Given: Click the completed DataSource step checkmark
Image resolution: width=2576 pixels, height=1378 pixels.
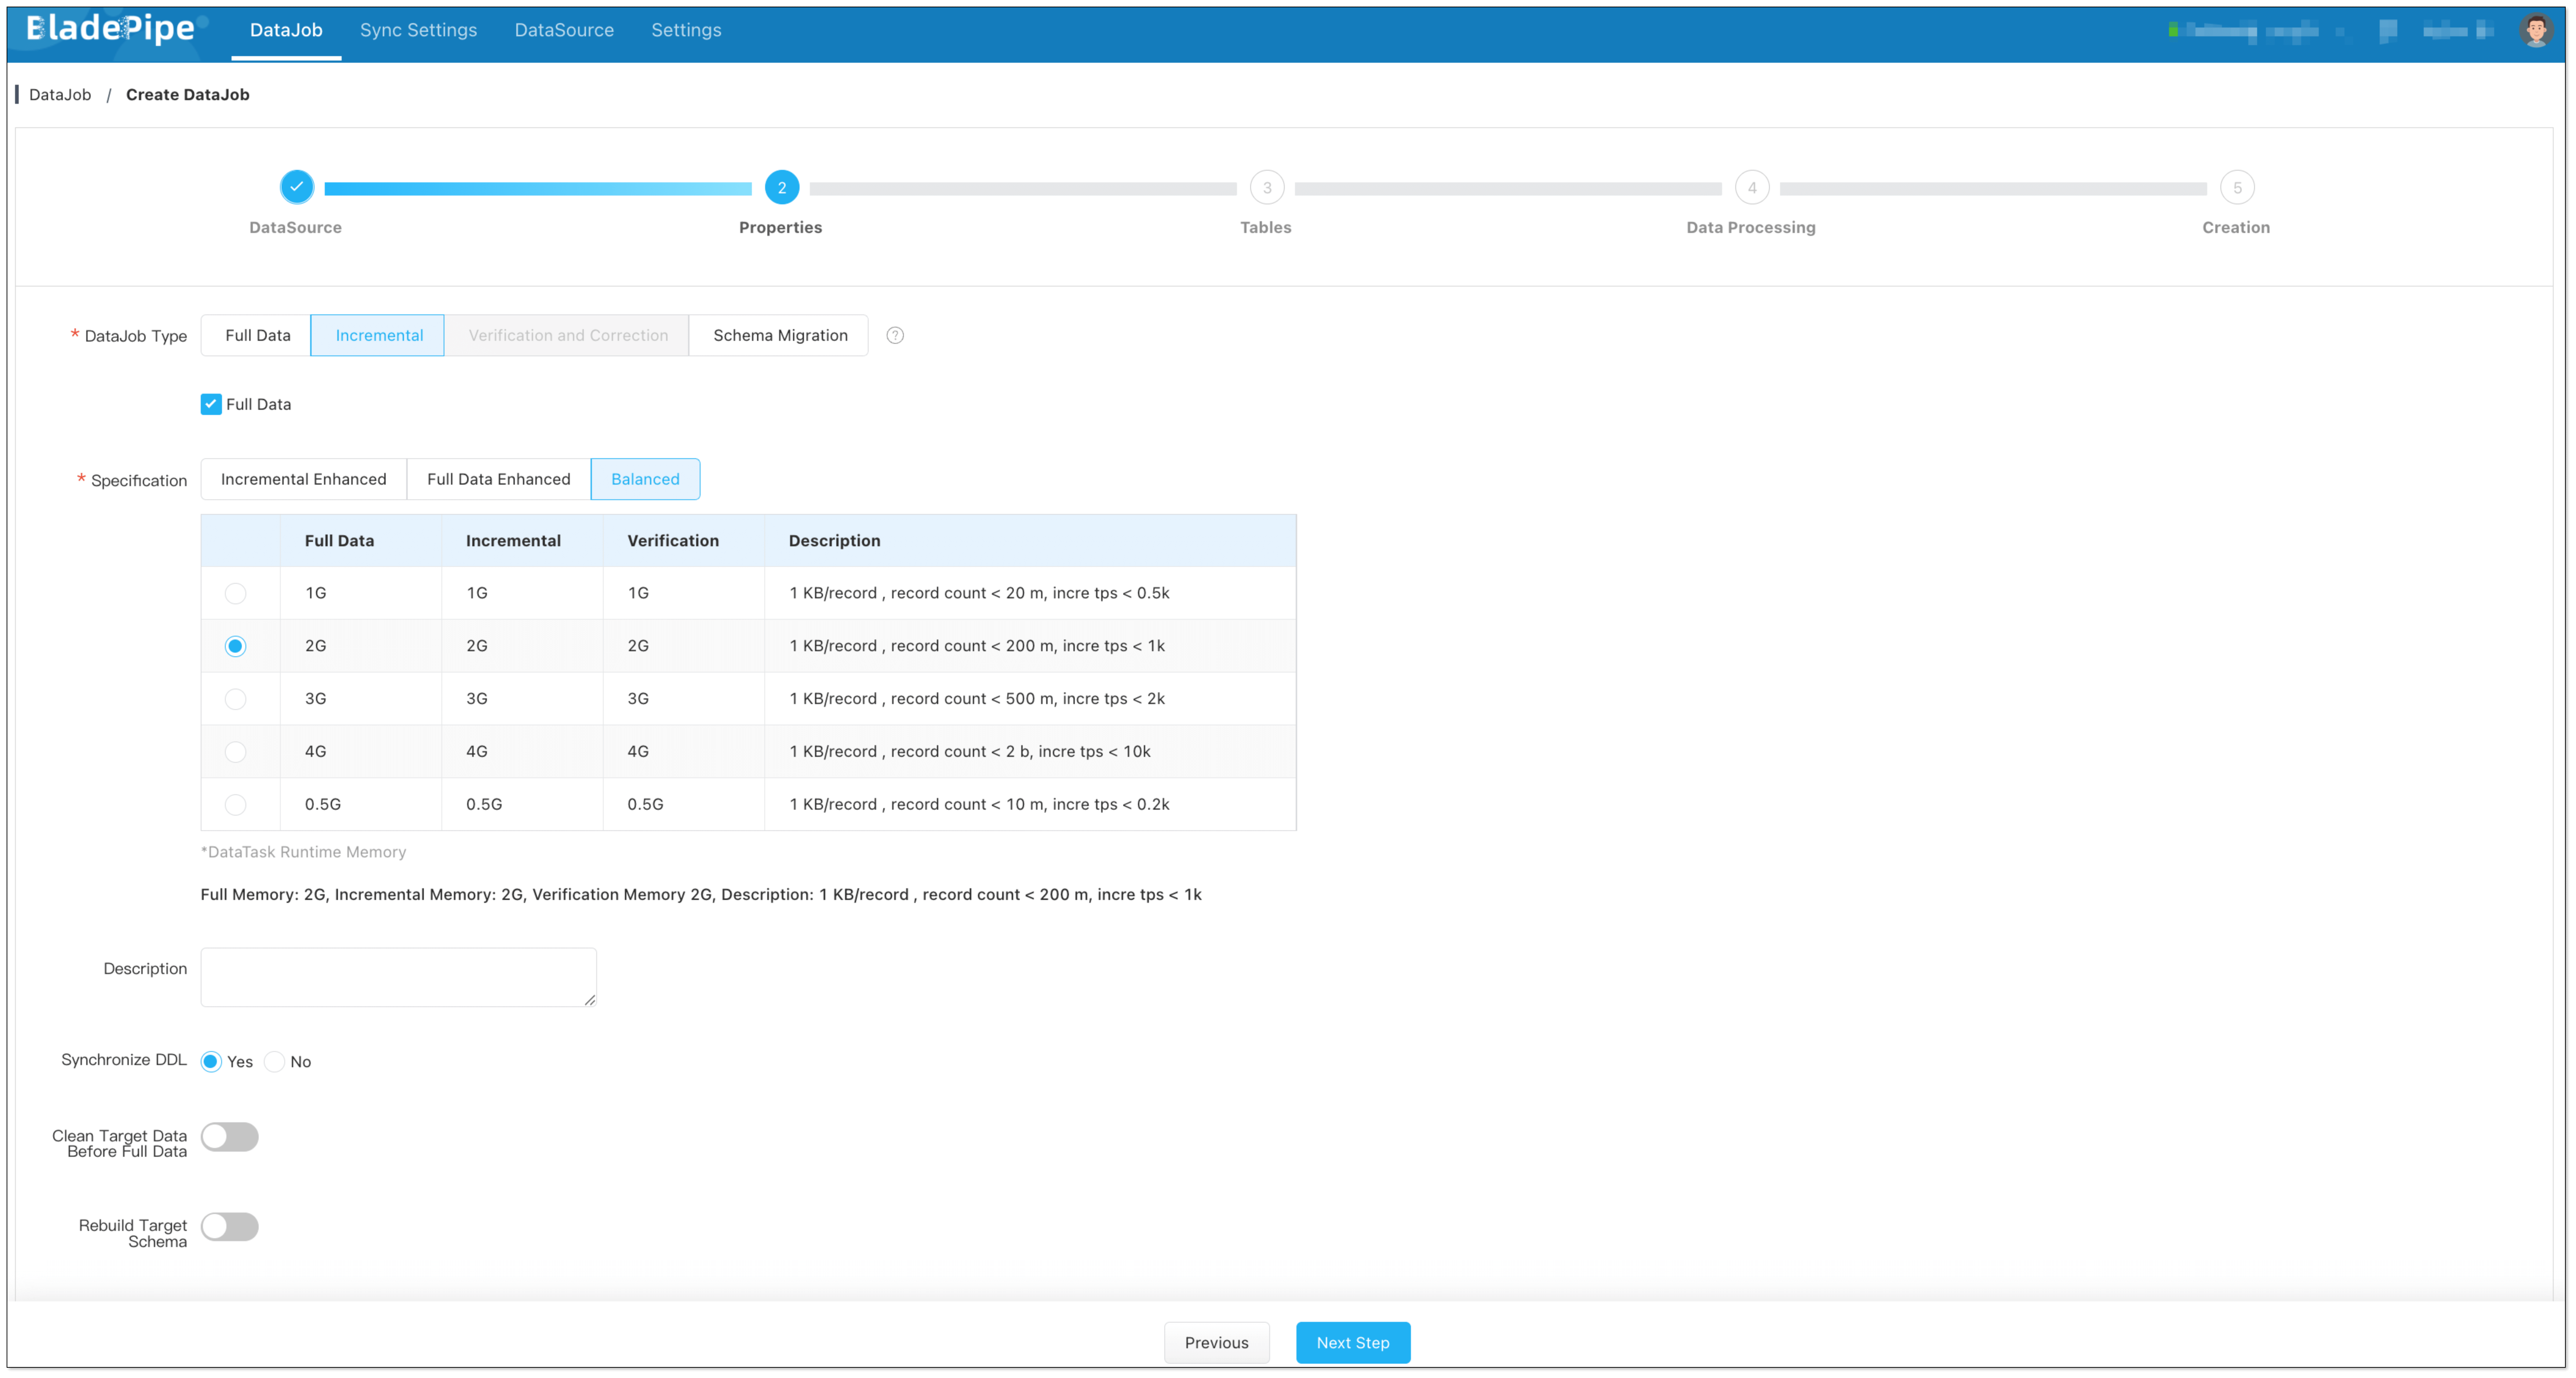Looking at the screenshot, I should click(296, 187).
